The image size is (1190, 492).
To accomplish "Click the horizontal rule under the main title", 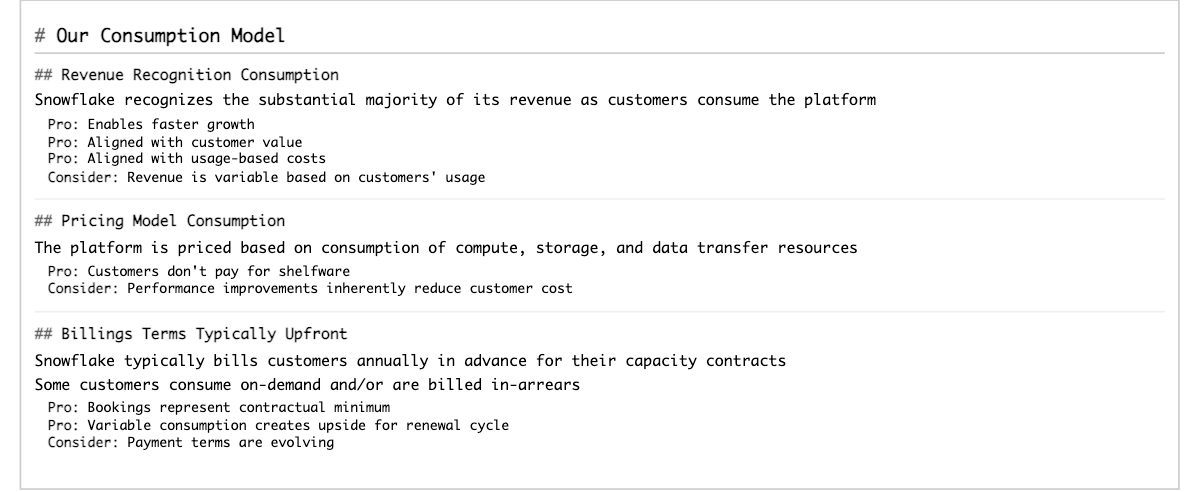I will tap(600, 53).
